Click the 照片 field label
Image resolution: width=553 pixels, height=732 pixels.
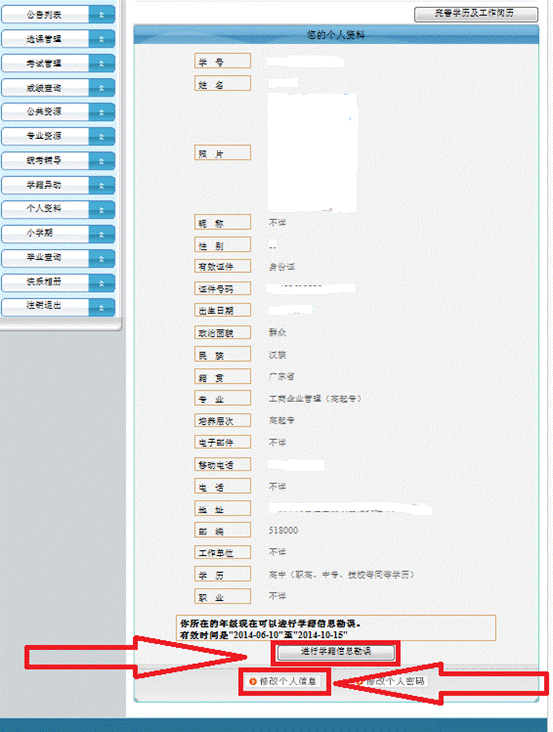(223, 153)
